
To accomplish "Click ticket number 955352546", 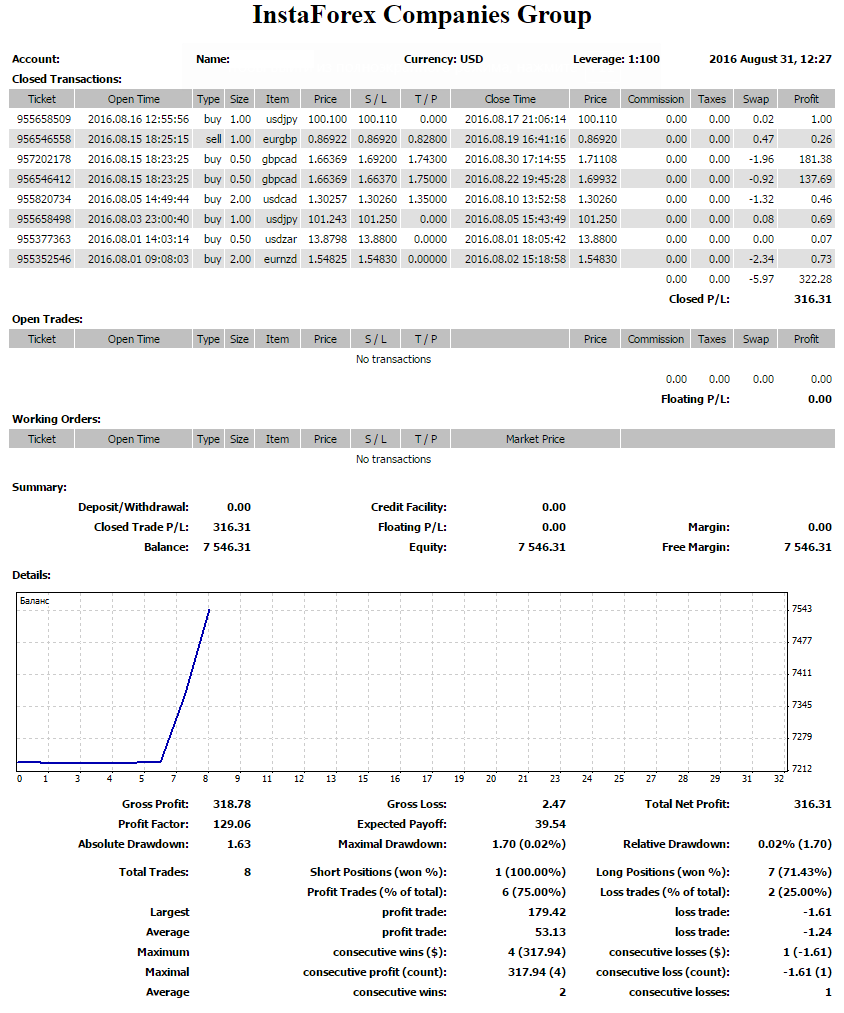I will (44, 260).
